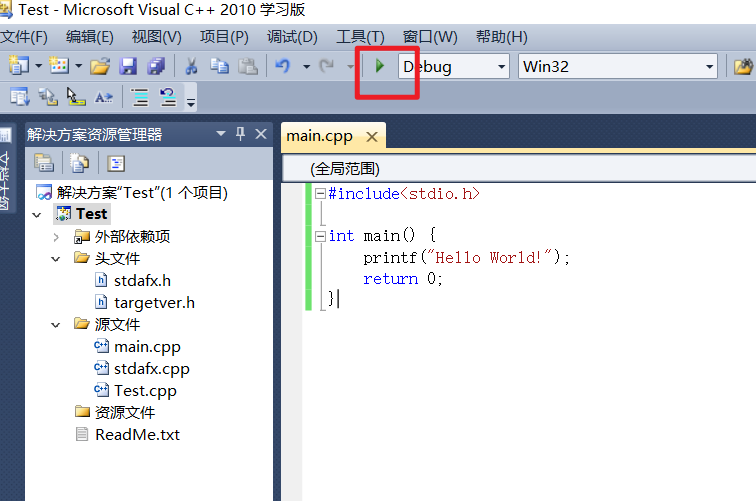Click the New Project toolbar icon
The height and width of the screenshot is (501, 756).
tap(18, 66)
